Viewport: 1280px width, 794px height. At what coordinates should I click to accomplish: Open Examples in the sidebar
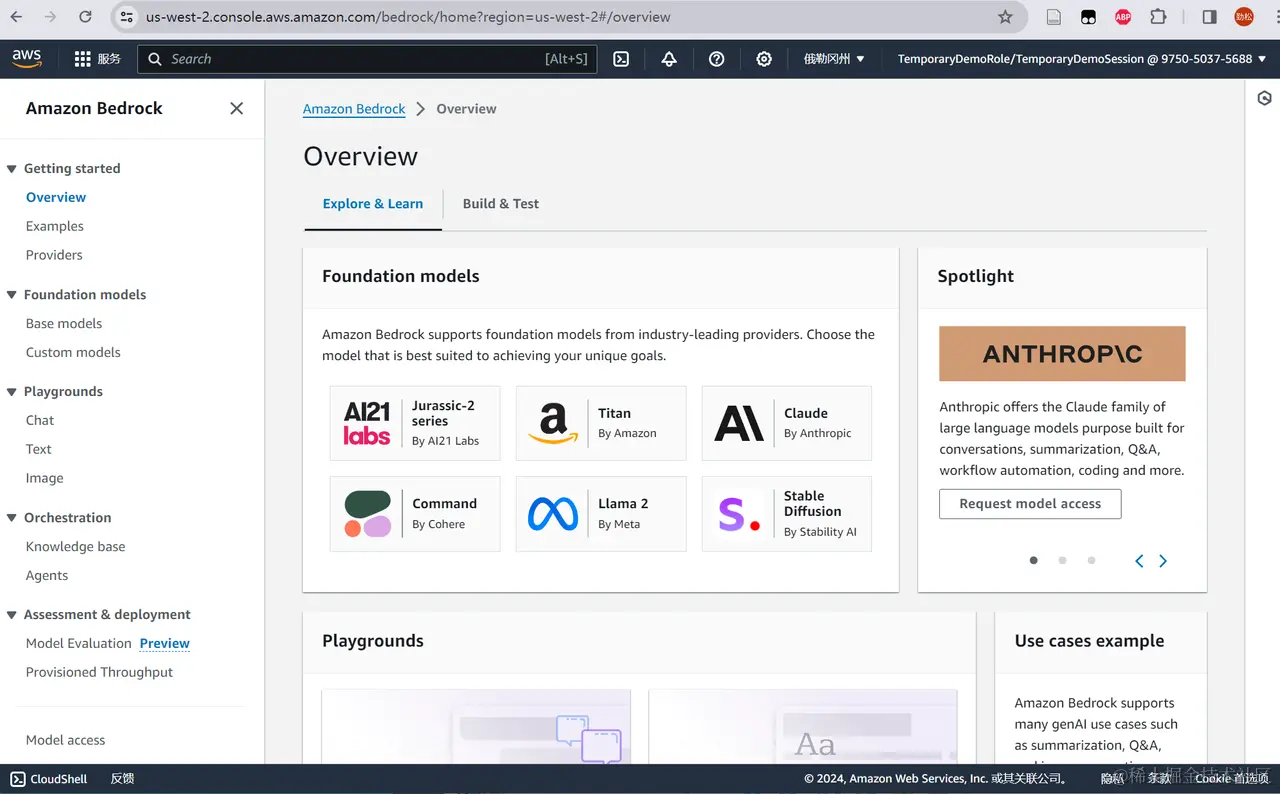coord(55,226)
